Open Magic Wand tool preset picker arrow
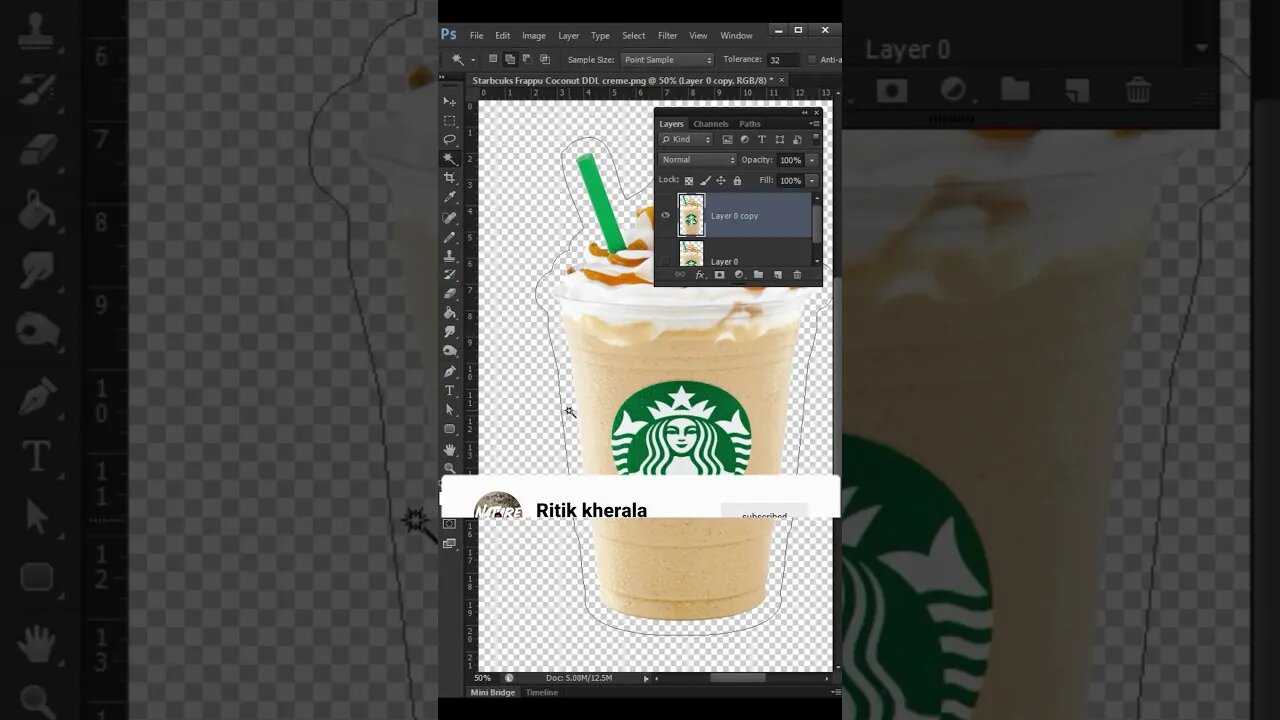1280x720 pixels. tap(473, 60)
